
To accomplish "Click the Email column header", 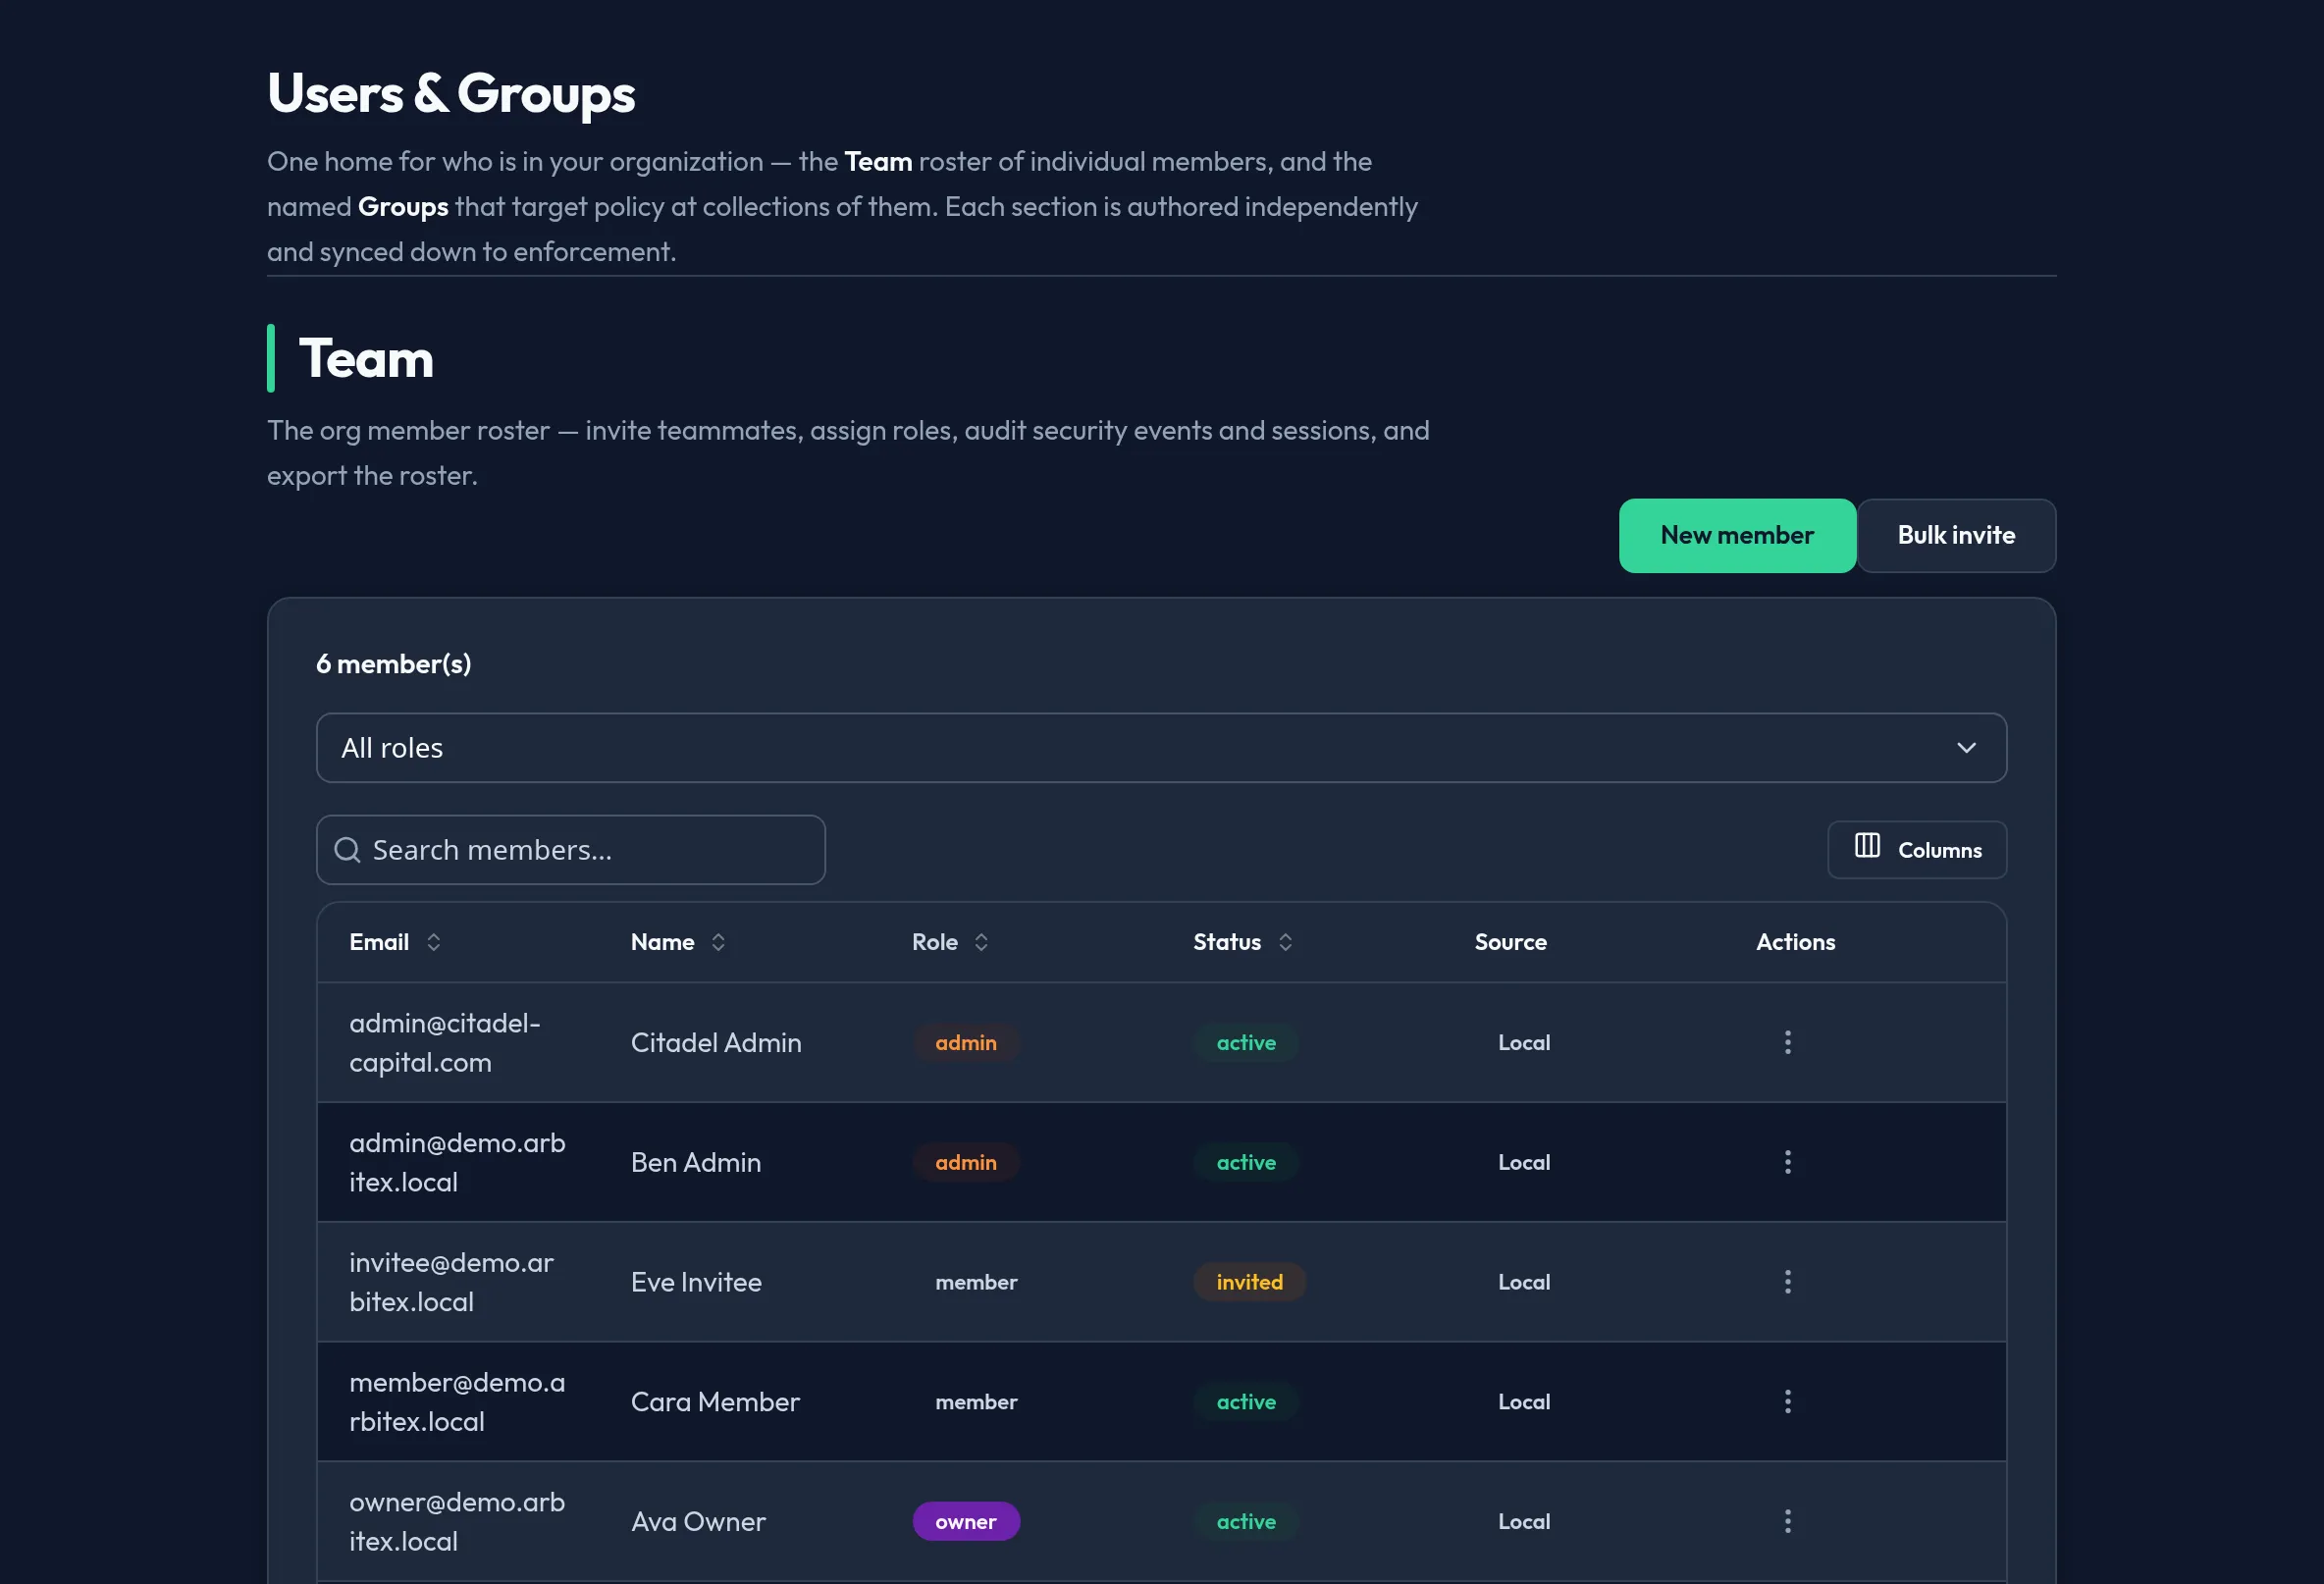I will point(379,942).
